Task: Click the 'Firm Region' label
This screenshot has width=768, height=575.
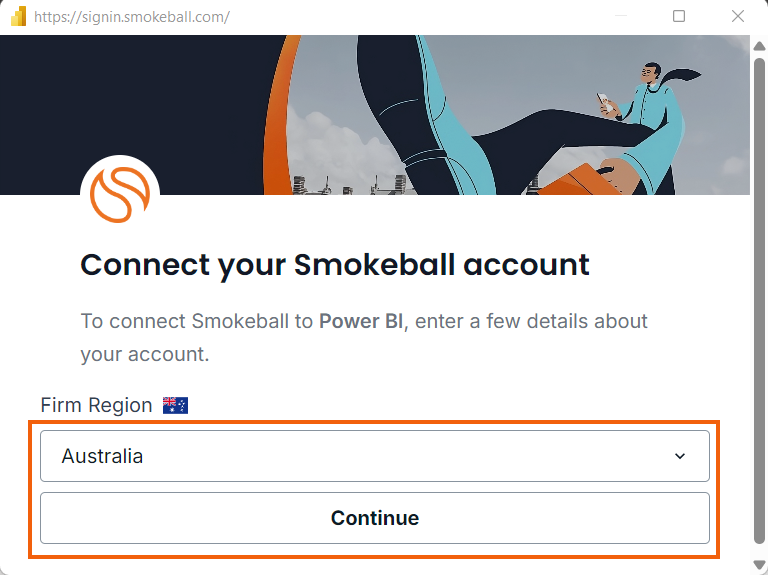Action: coord(96,405)
